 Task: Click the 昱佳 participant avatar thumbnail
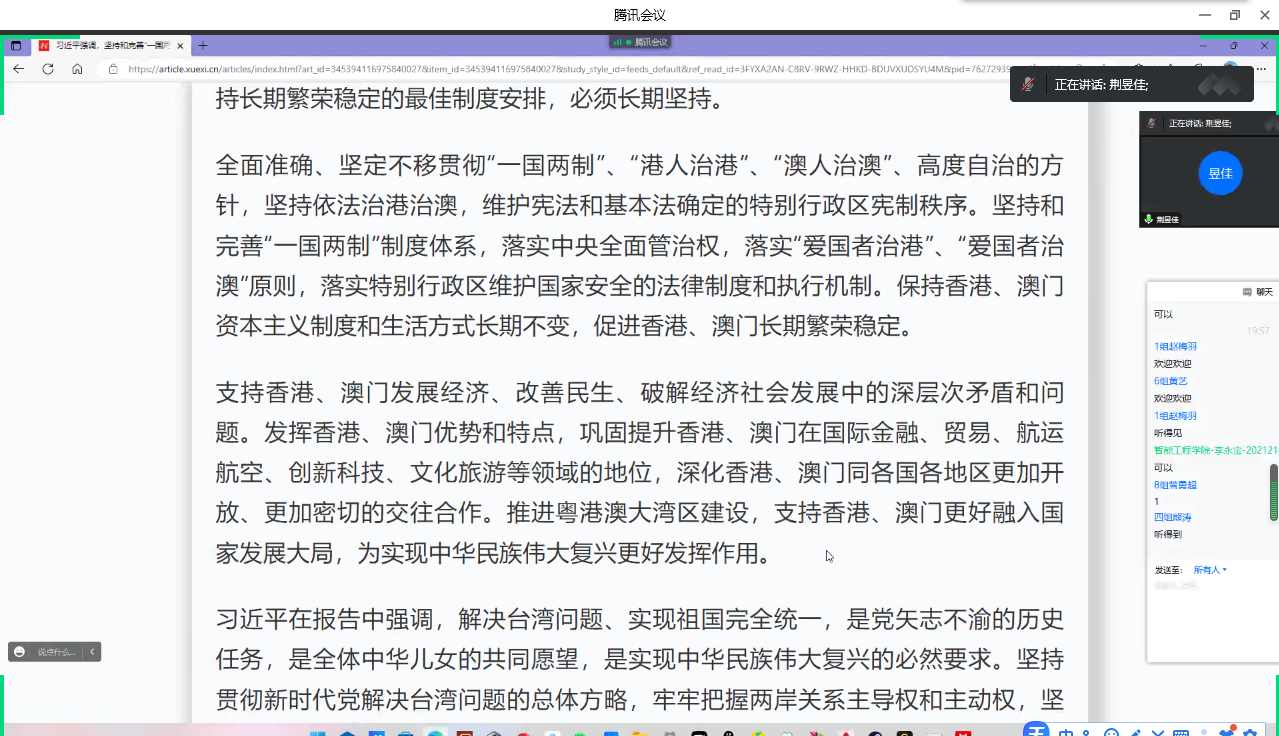click(x=1219, y=174)
